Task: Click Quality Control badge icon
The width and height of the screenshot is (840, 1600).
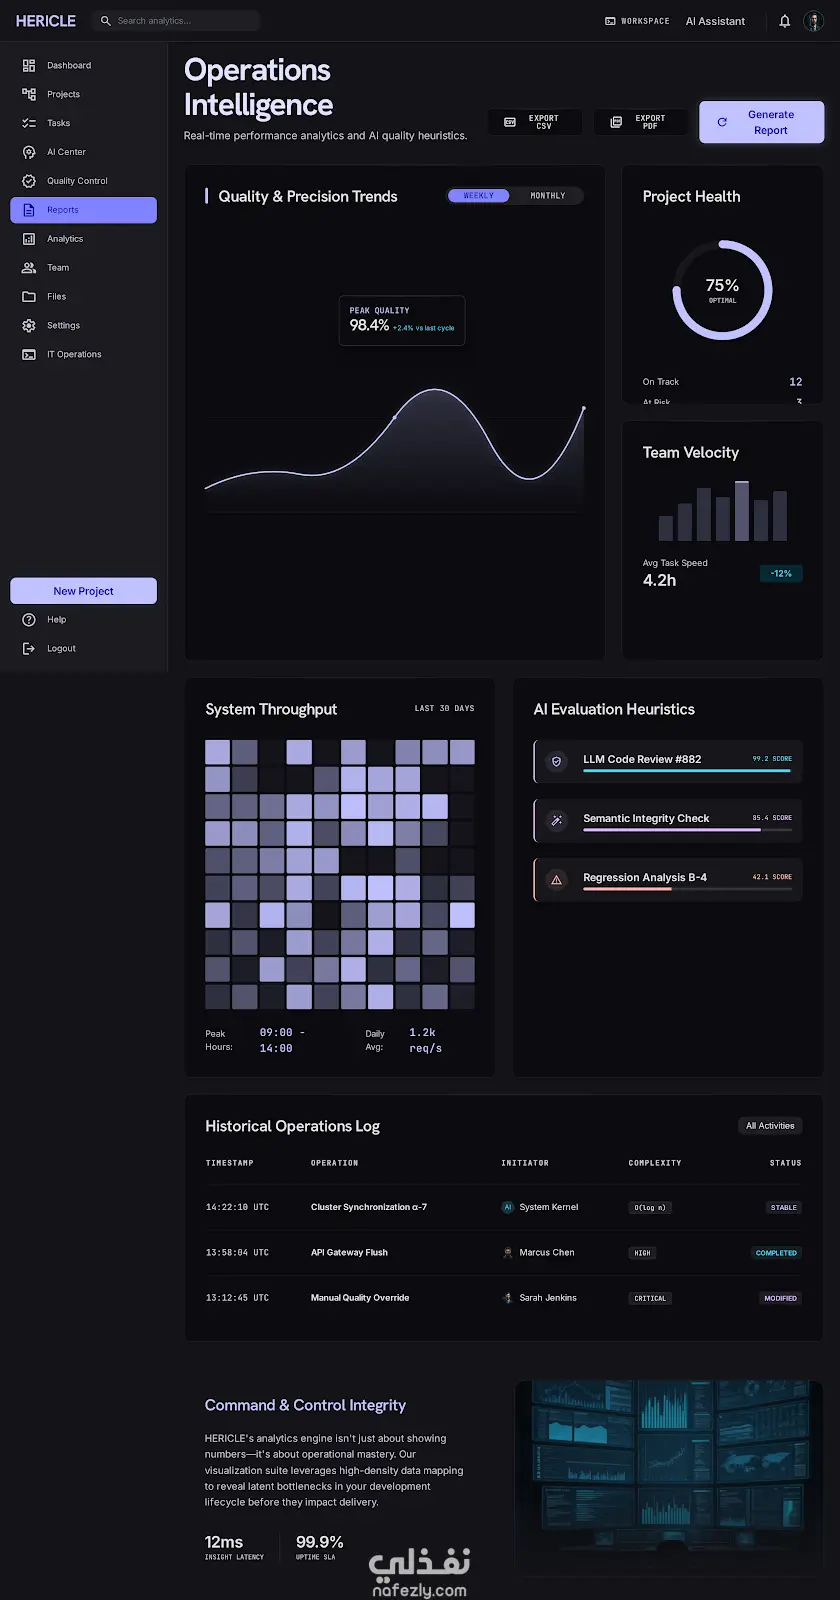Action: tap(29, 182)
